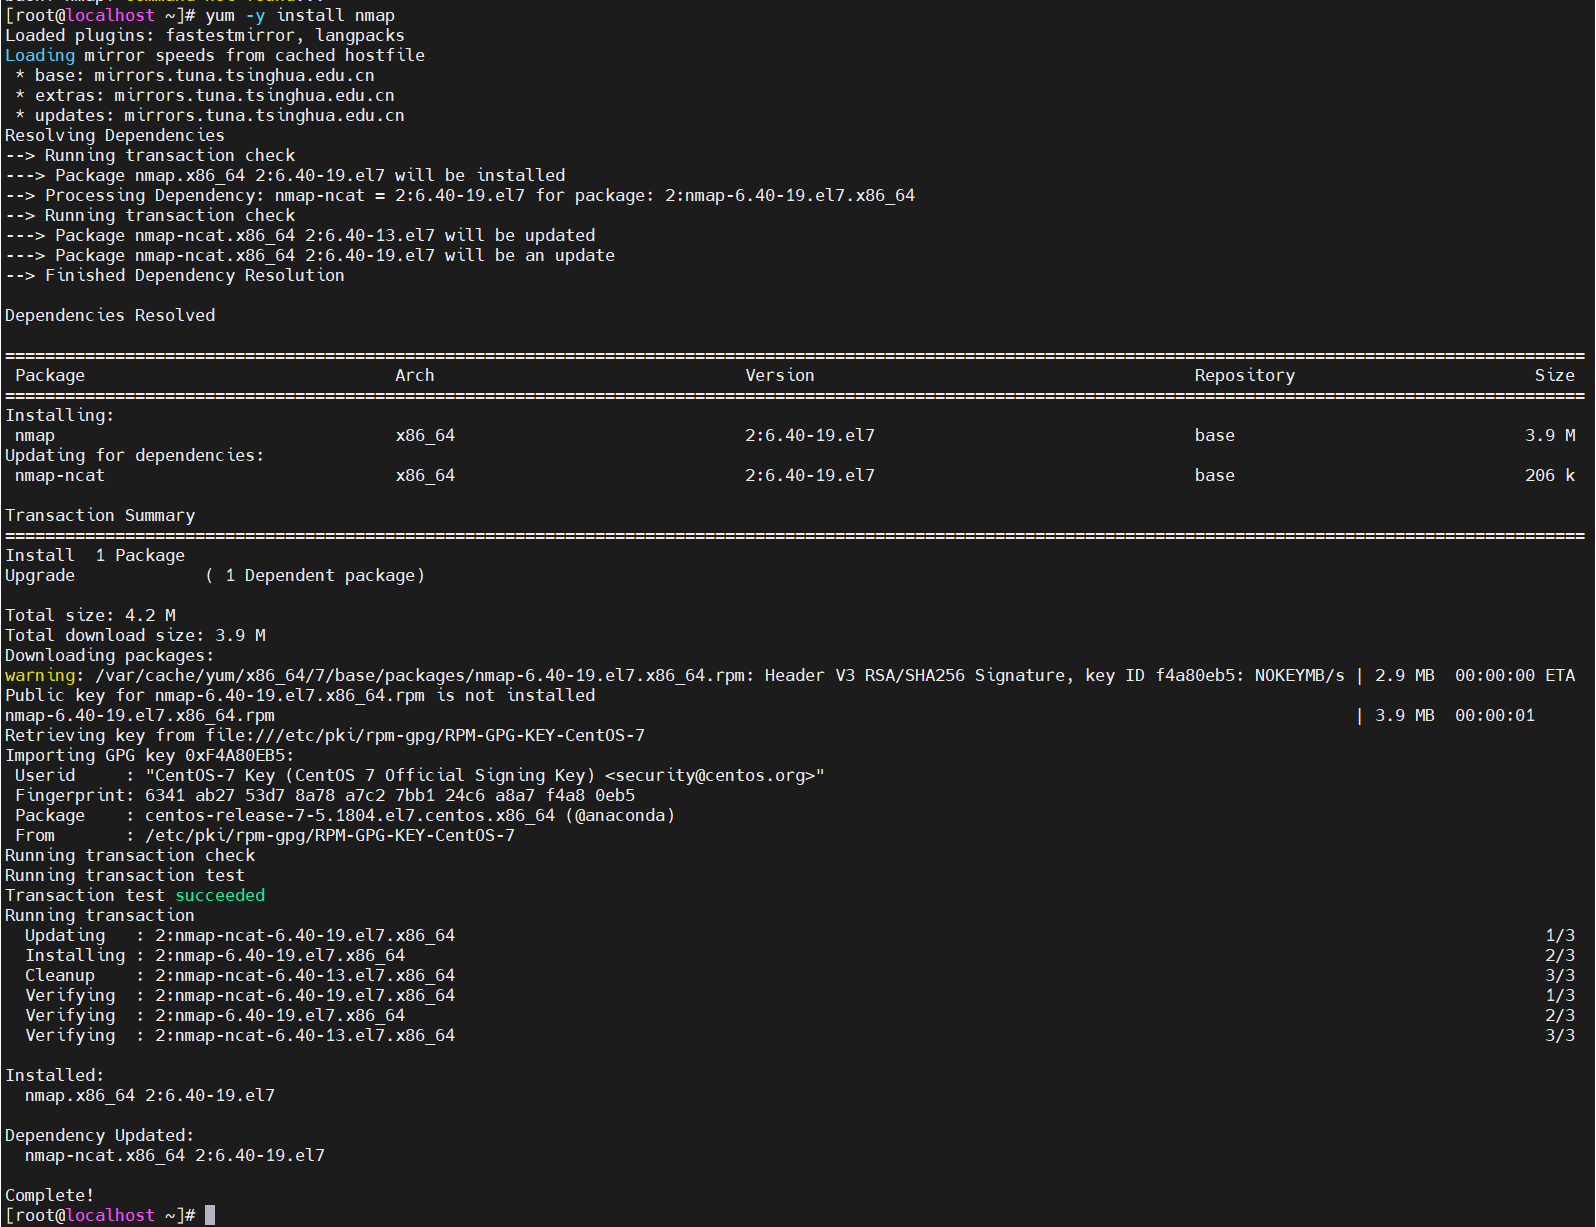Click '2.9 MB 00:00:00 ETA' download progress
Viewport: 1596px width, 1227px height.
pos(1475,675)
